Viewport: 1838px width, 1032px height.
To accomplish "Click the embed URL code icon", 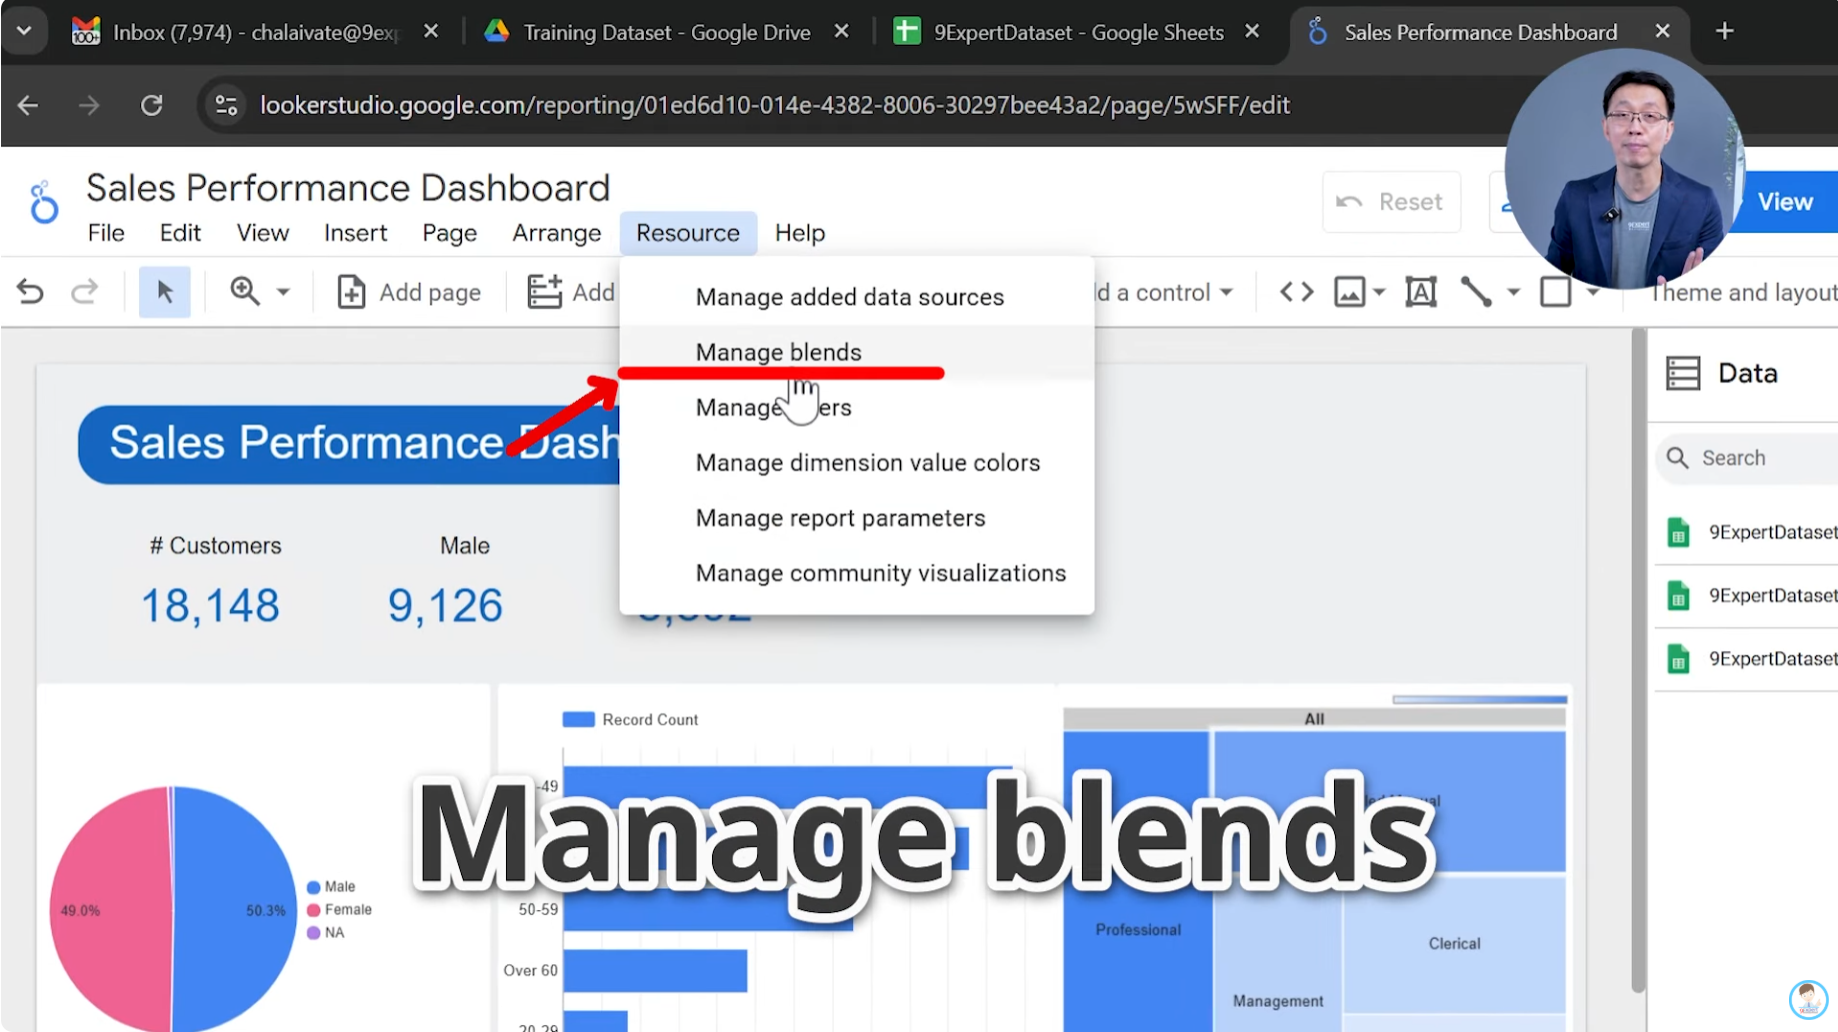I will click(1295, 291).
